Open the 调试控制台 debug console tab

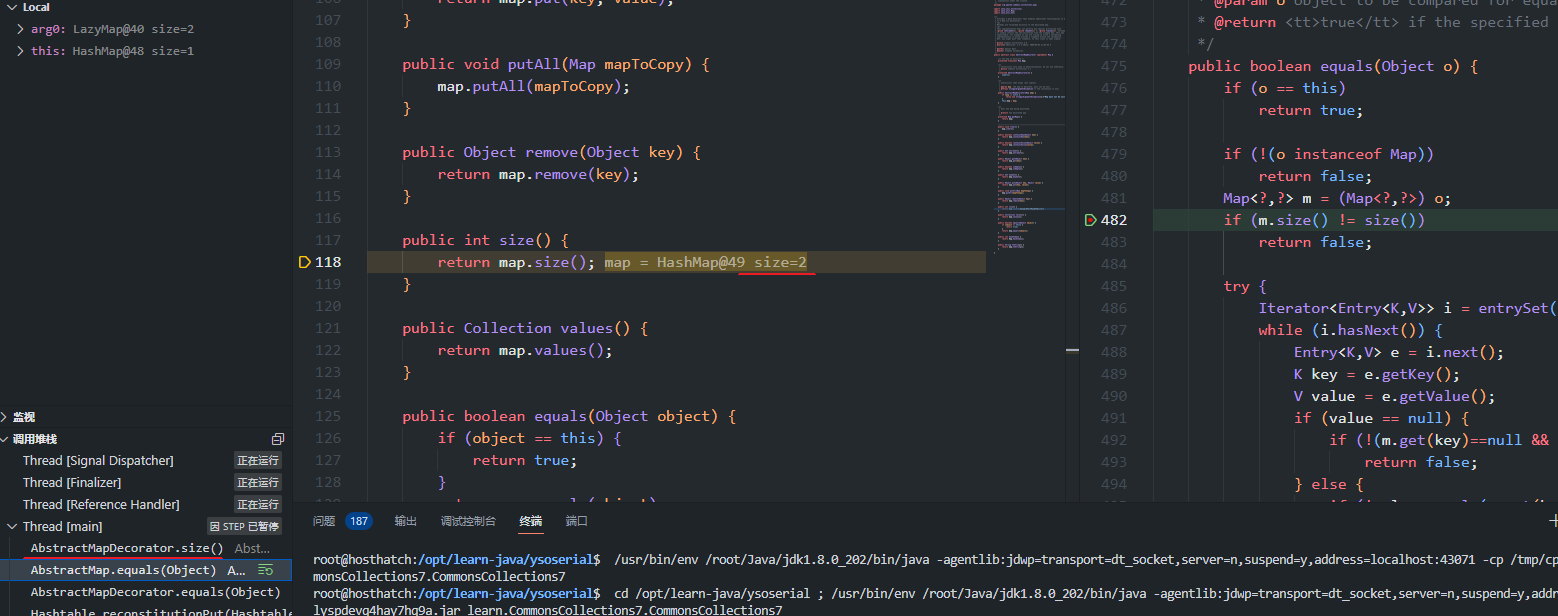tap(468, 521)
